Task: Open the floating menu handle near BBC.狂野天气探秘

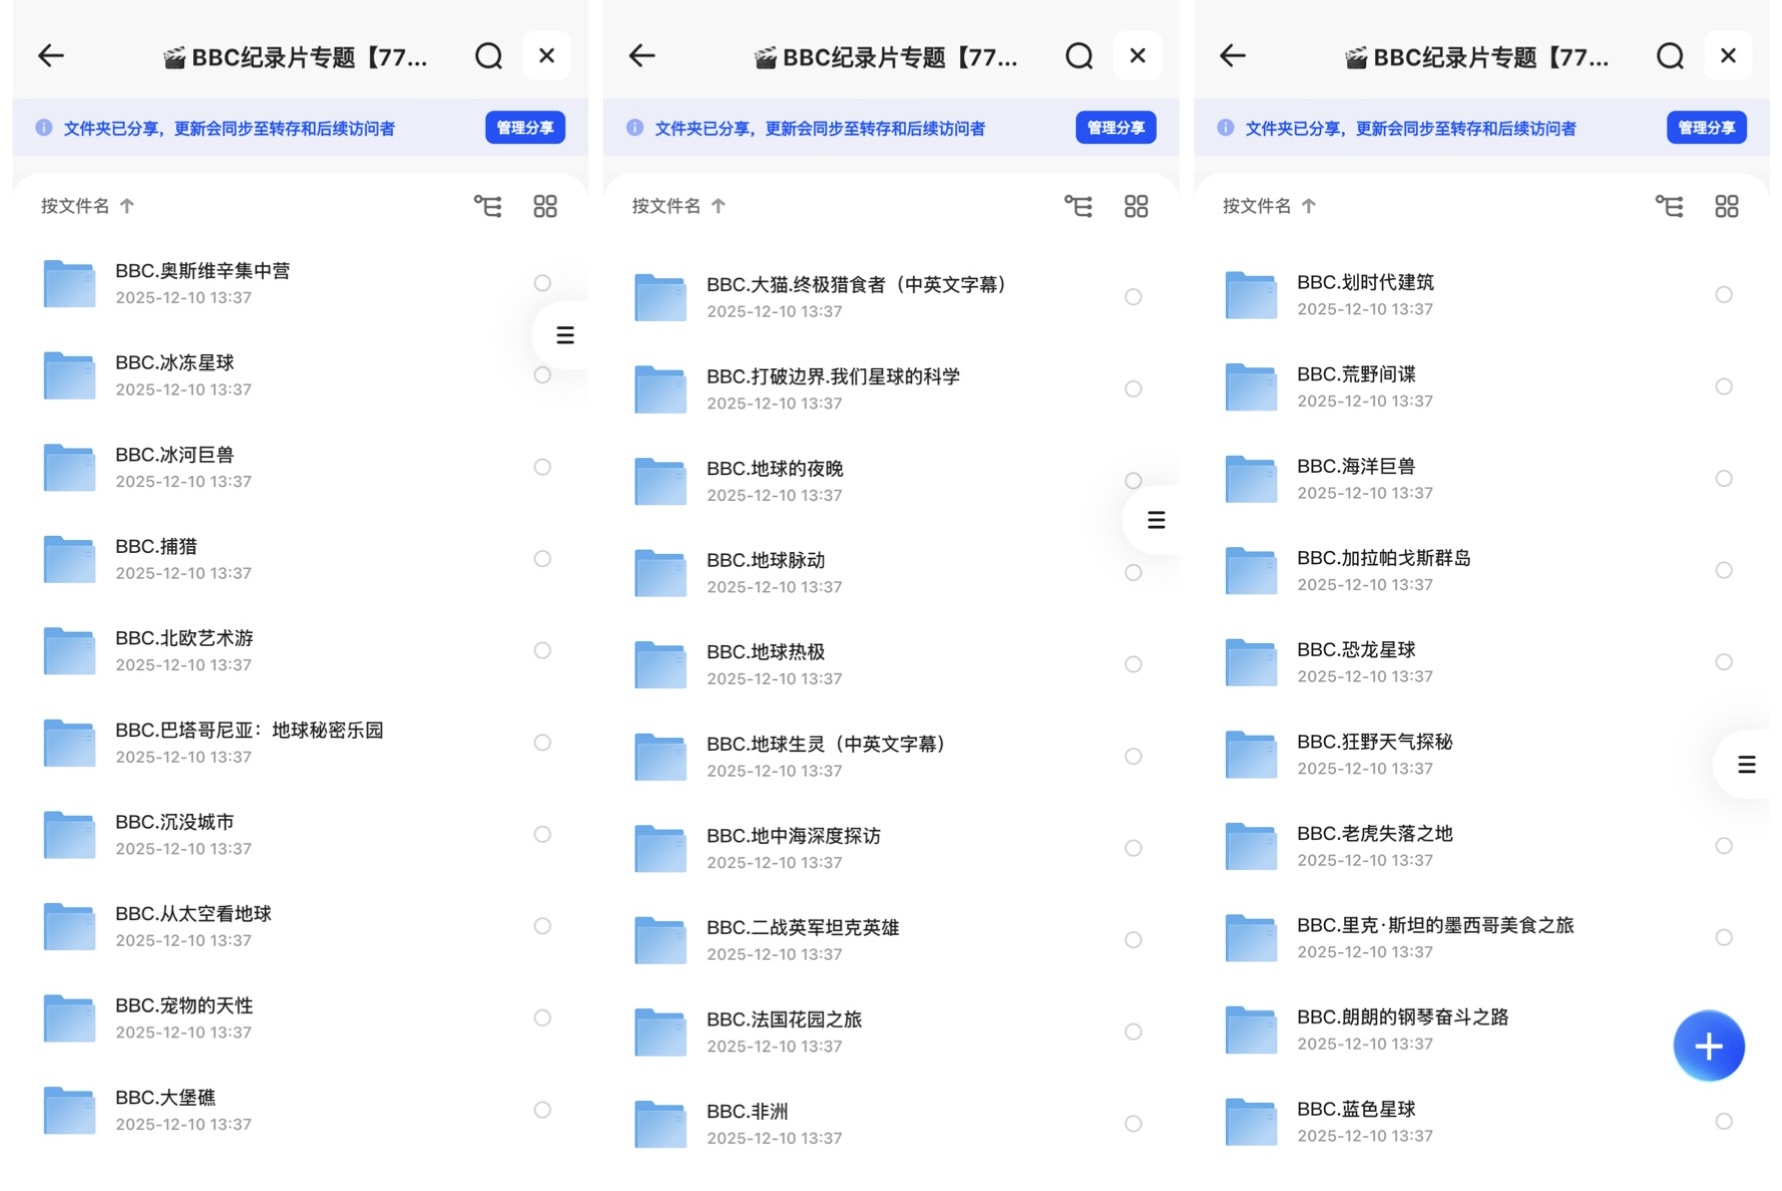Action: pos(1746,765)
